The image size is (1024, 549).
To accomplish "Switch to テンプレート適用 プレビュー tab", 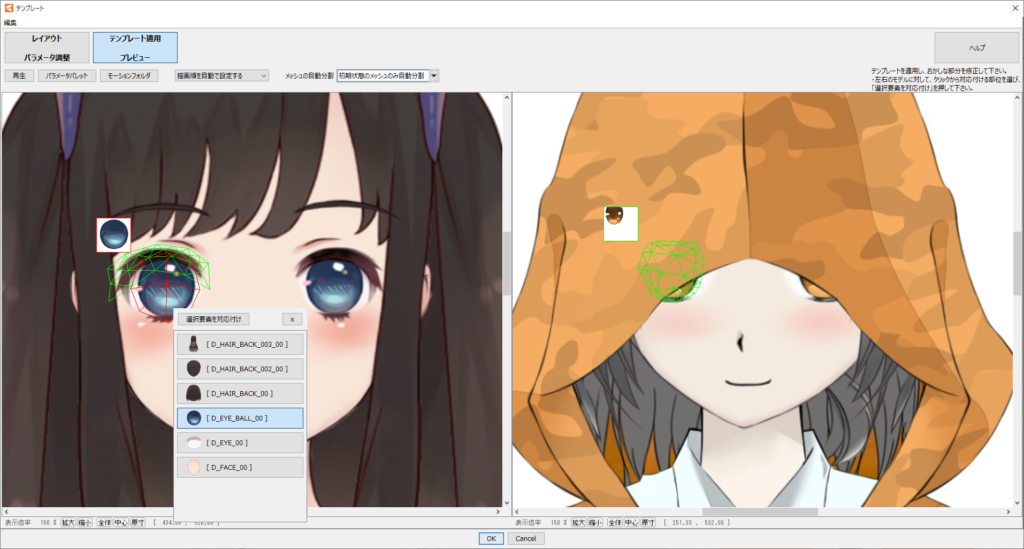I will click(135, 48).
